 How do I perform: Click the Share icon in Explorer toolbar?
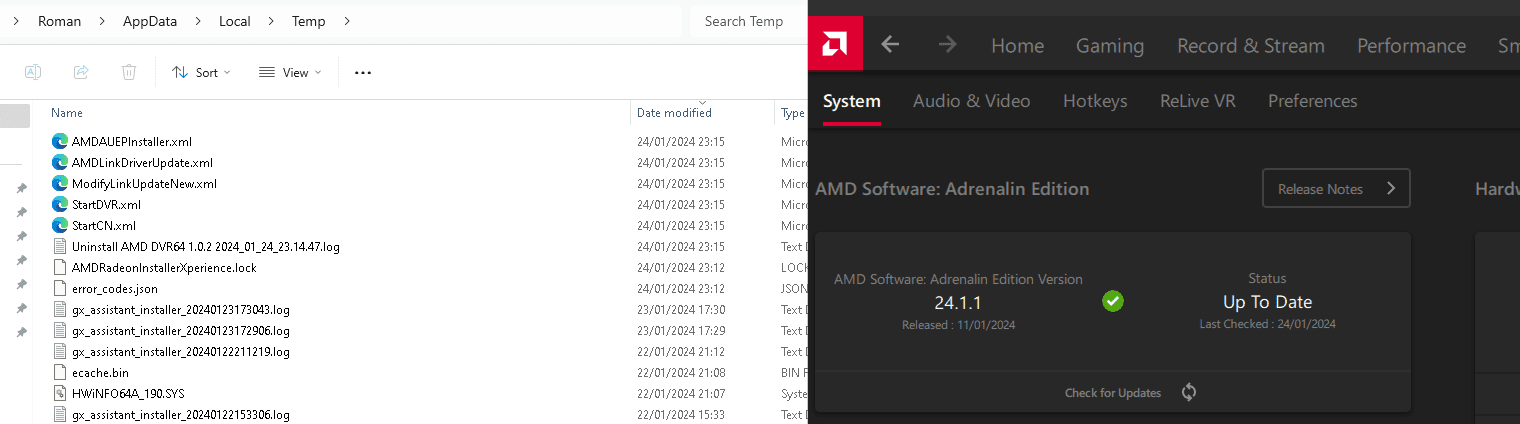point(81,72)
